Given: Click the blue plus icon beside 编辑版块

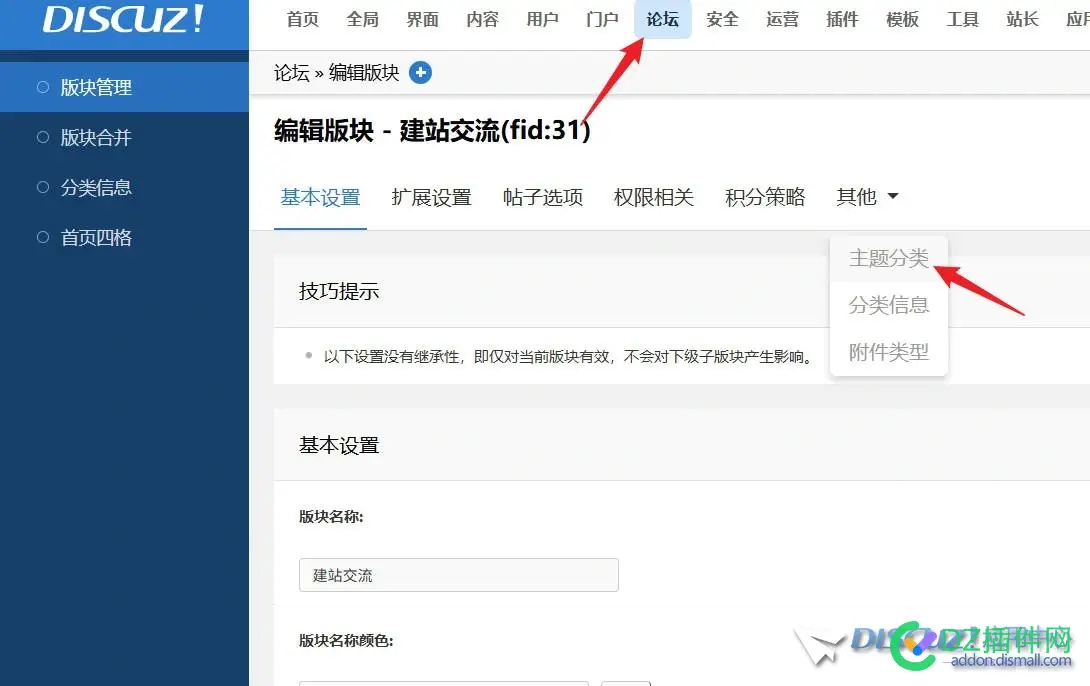Looking at the screenshot, I should click(x=420, y=72).
